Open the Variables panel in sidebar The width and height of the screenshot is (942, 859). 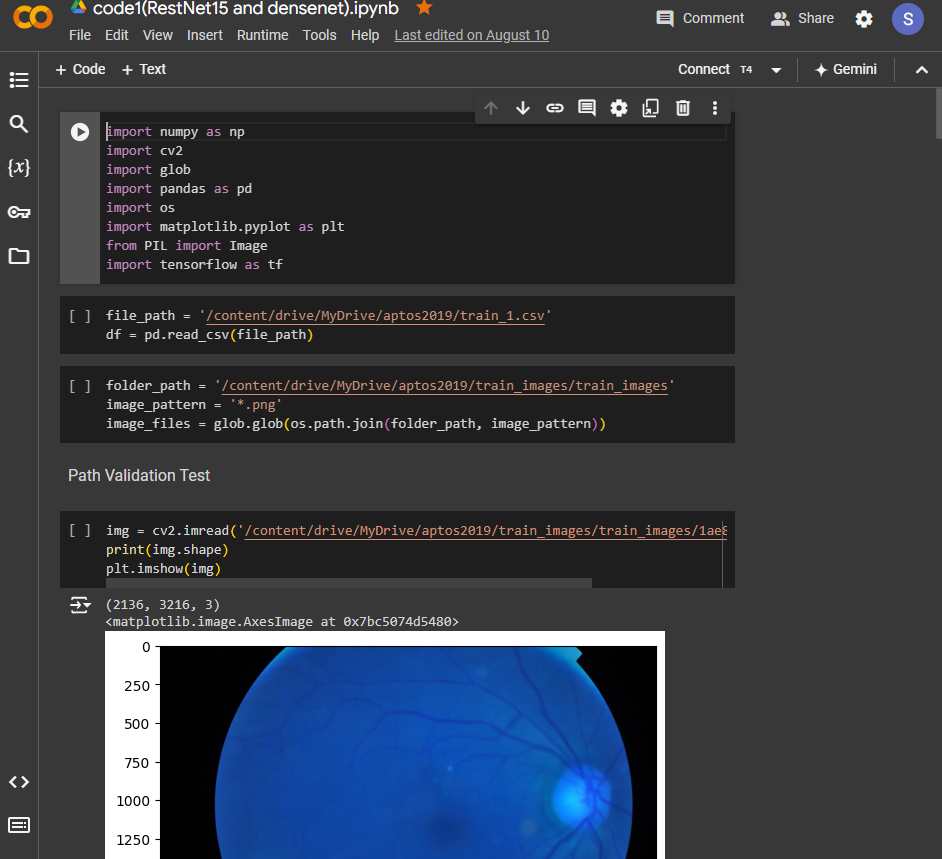19,168
